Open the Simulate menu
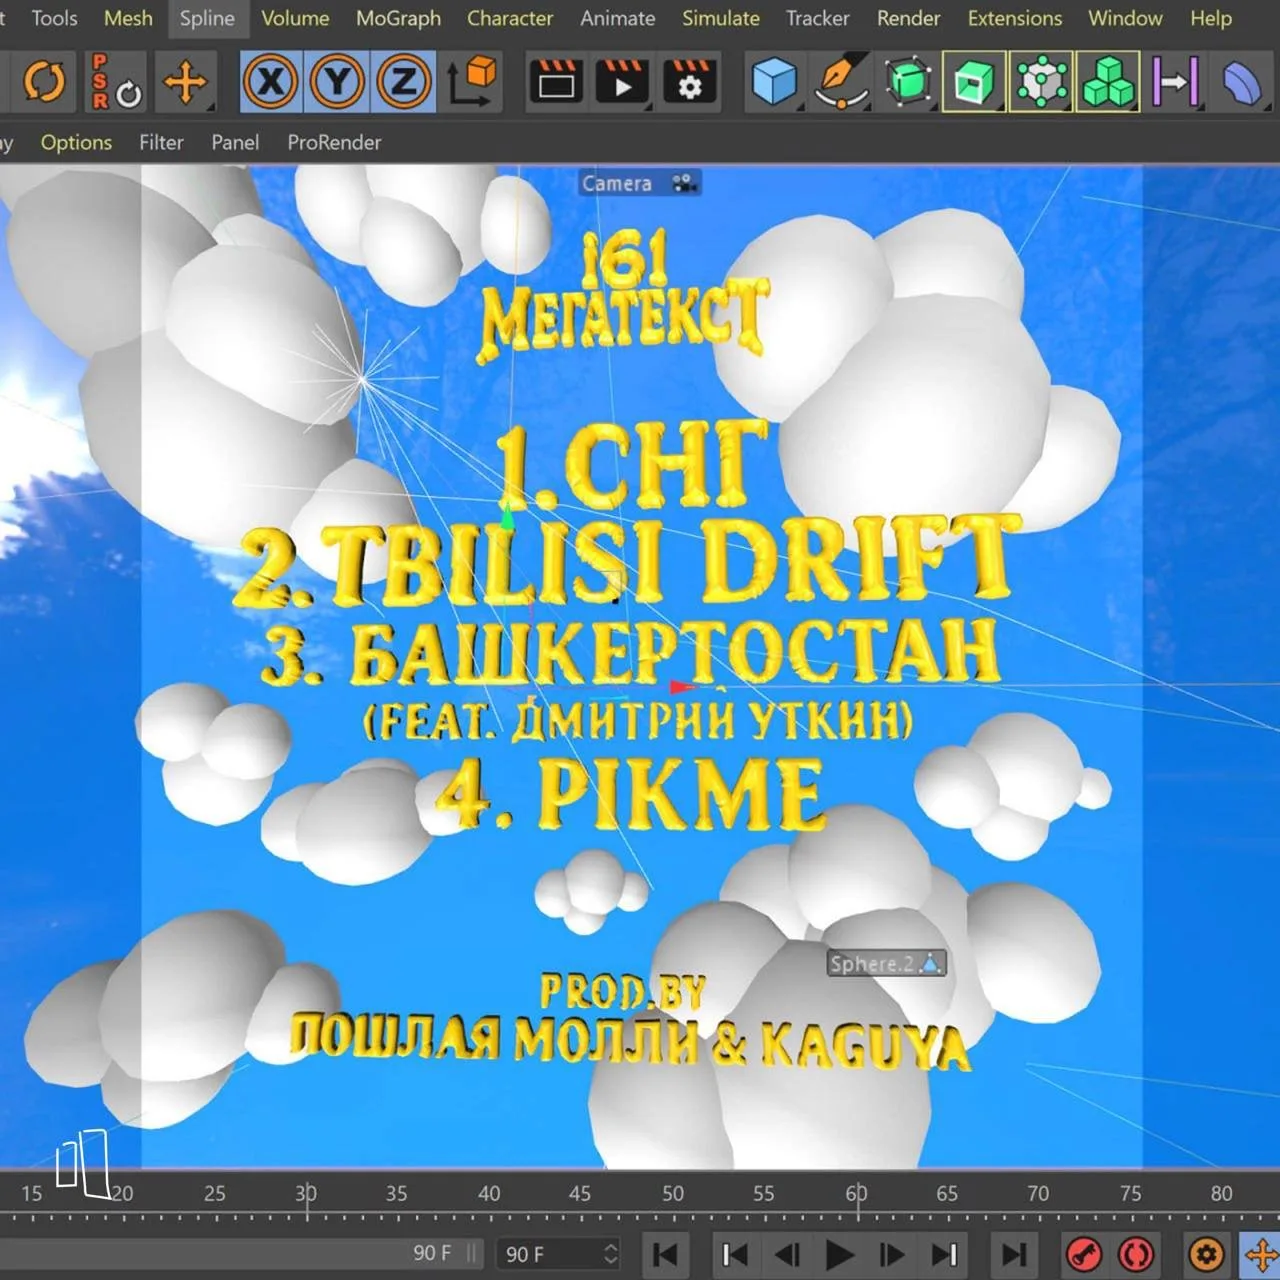The image size is (1280, 1280). pos(720,18)
